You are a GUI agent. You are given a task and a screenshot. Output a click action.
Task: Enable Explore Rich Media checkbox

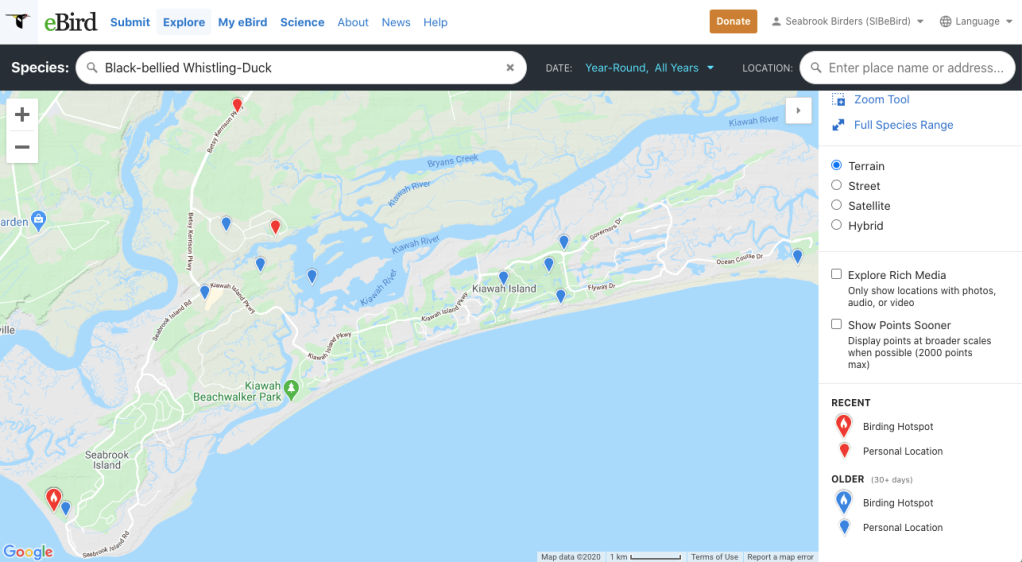click(836, 274)
